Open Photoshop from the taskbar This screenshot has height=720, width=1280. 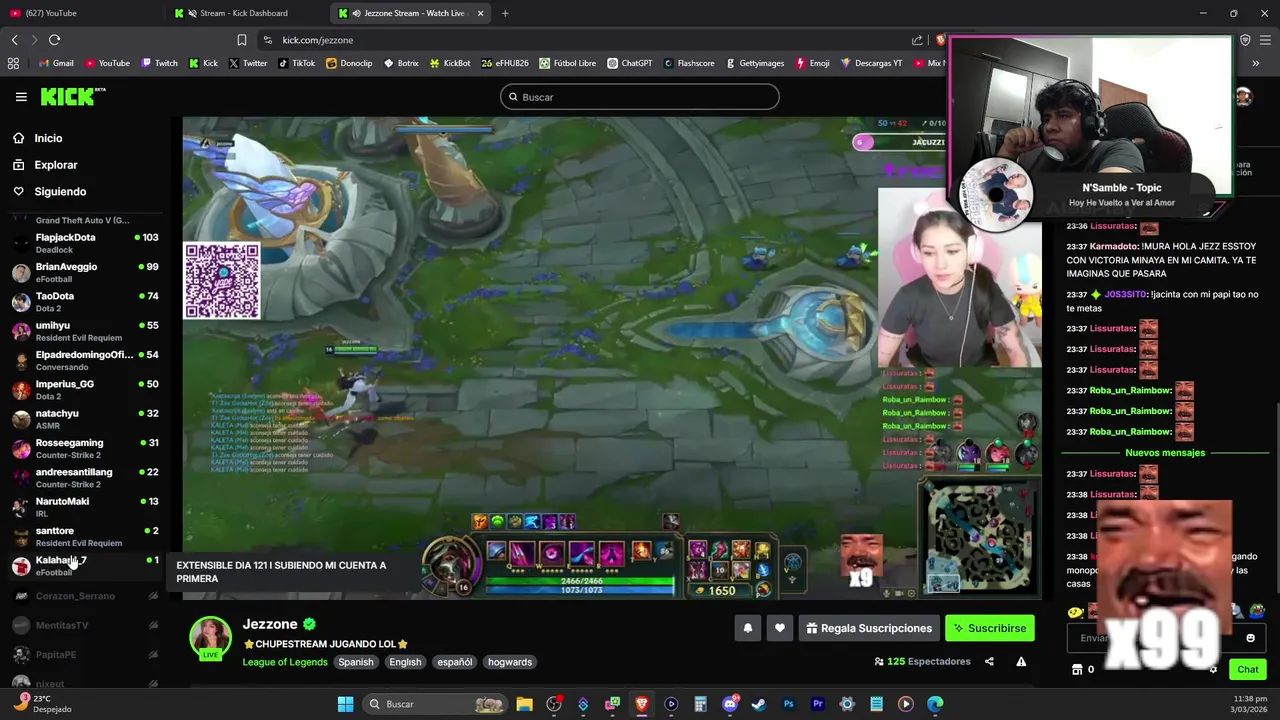(788, 704)
